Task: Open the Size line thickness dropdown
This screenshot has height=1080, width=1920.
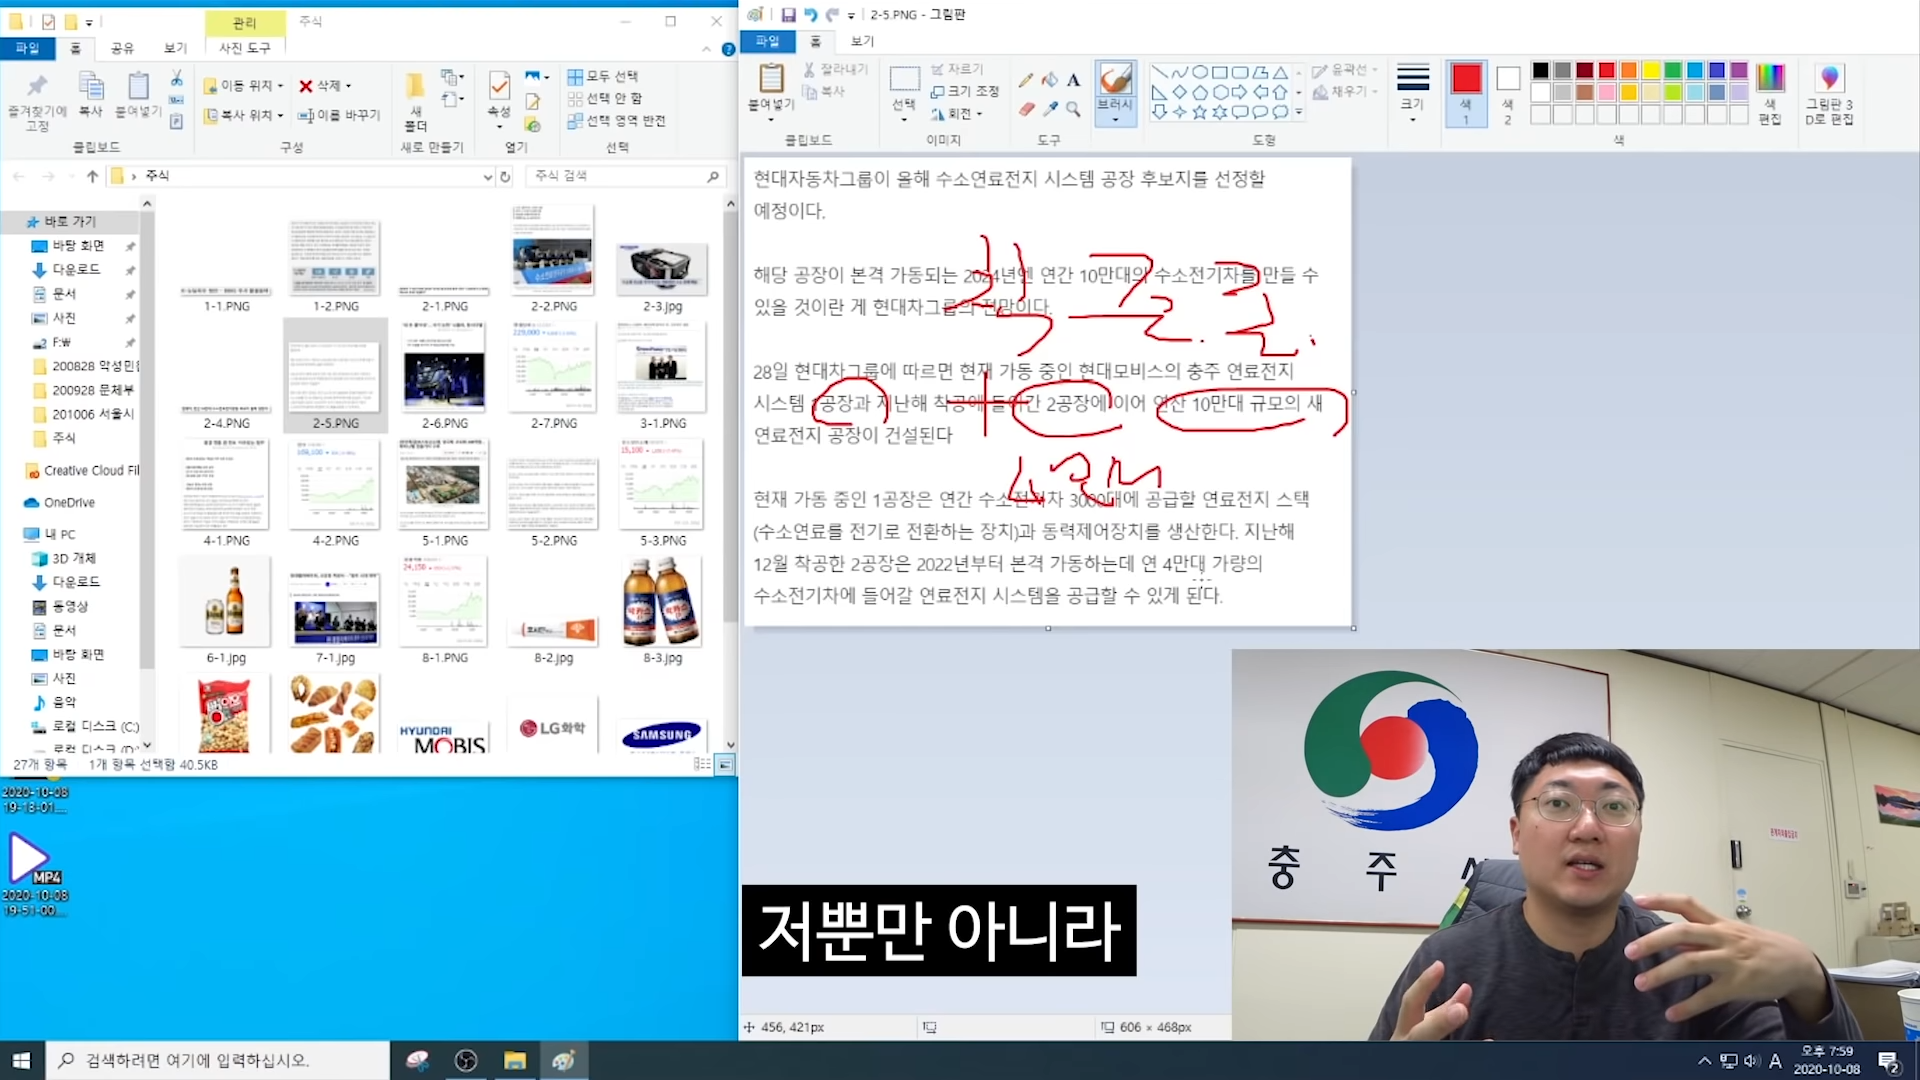Action: click(1412, 94)
